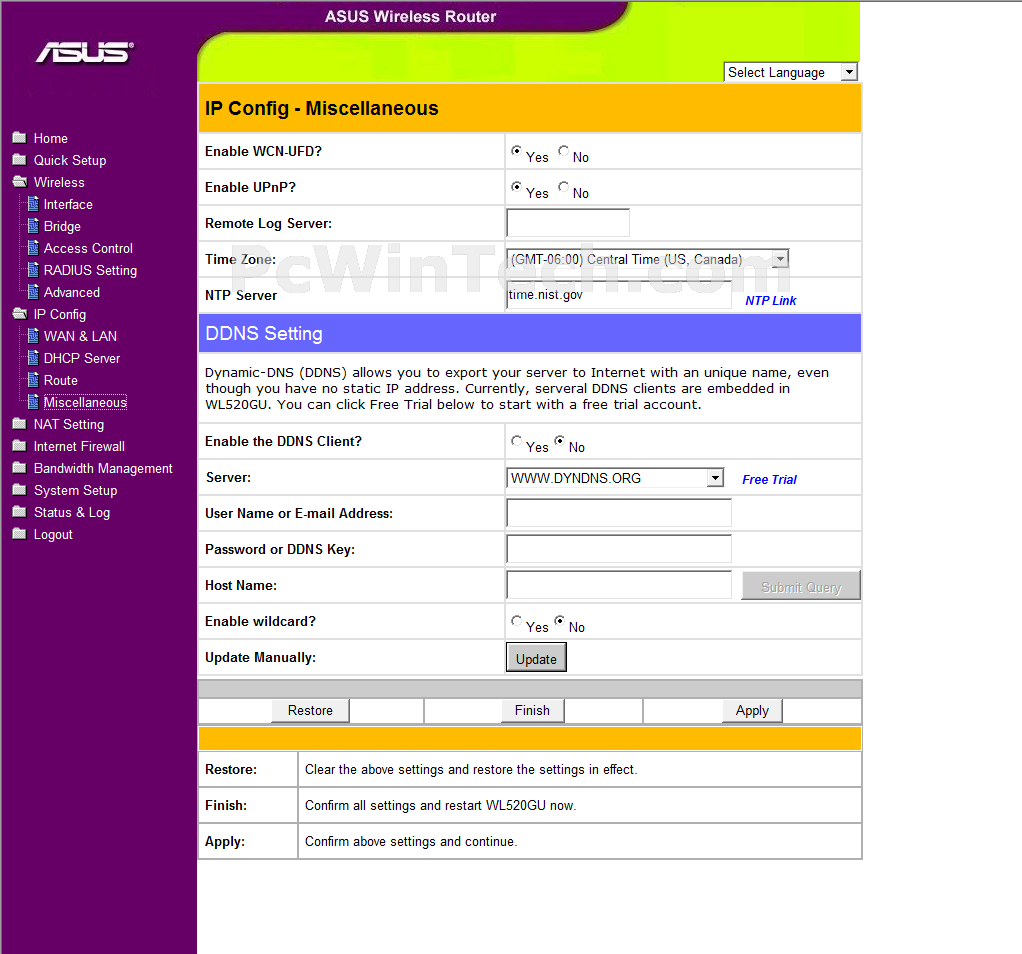Viewport: 1022px width, 954px height.
Task: Open the Access Control page
Action: (88, 248)
